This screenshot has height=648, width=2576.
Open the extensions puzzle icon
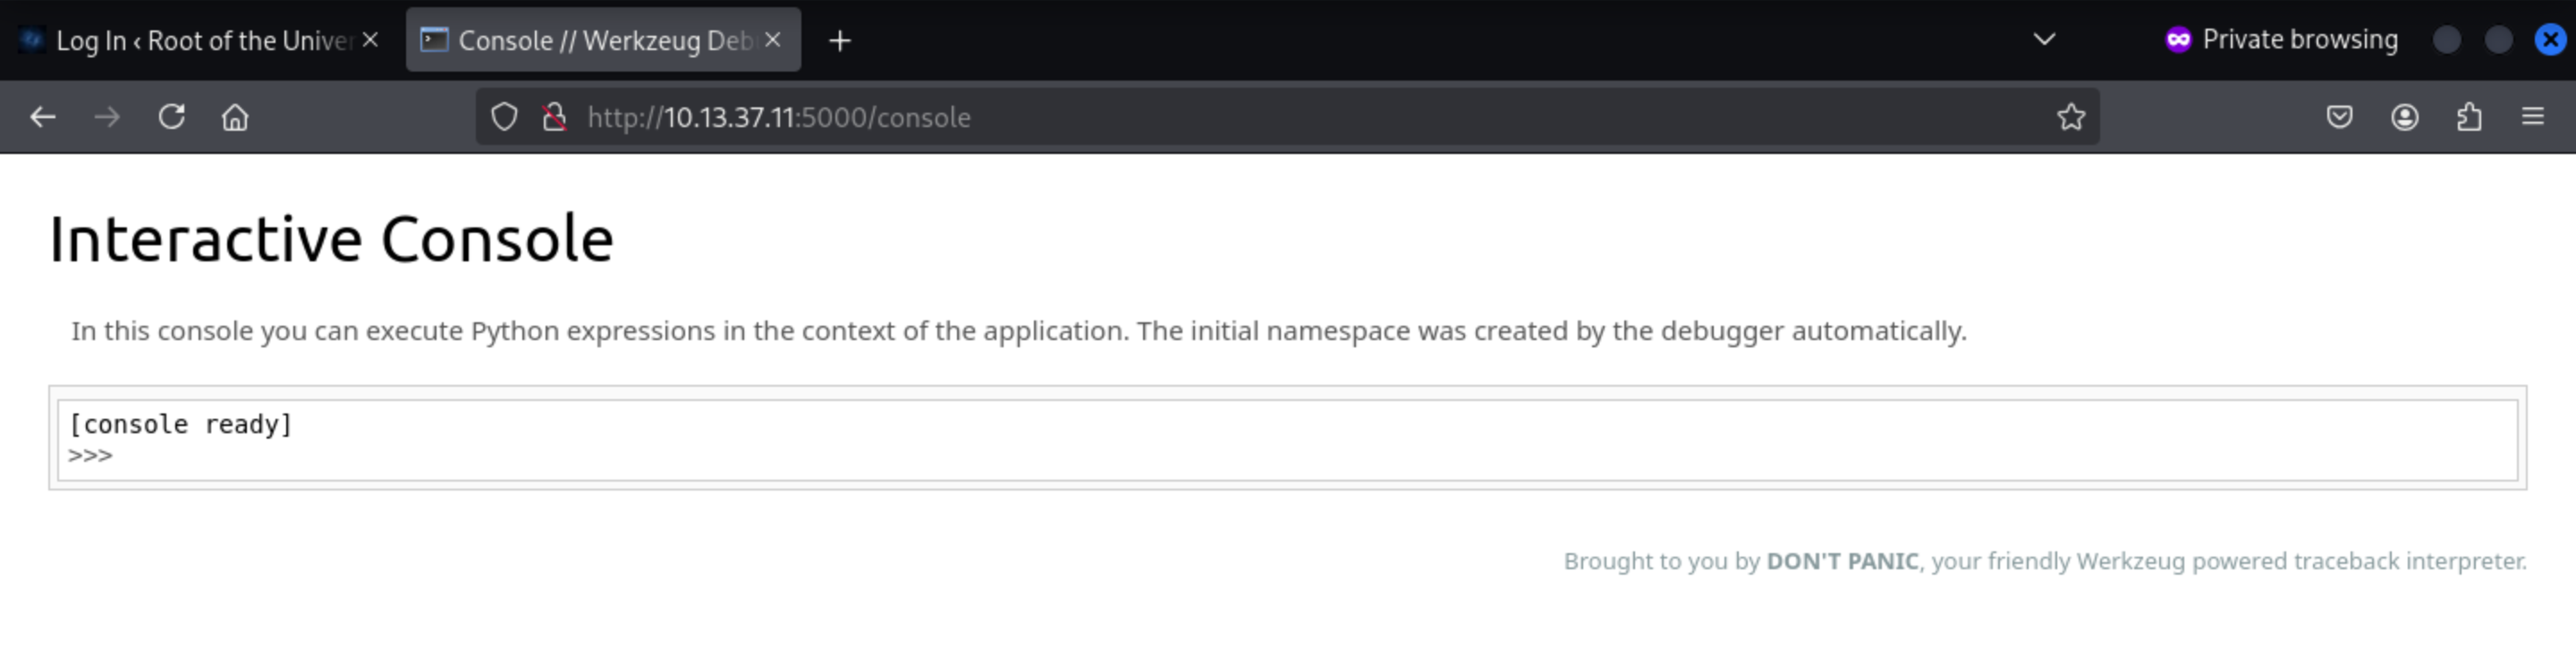tap(2469, 117)
